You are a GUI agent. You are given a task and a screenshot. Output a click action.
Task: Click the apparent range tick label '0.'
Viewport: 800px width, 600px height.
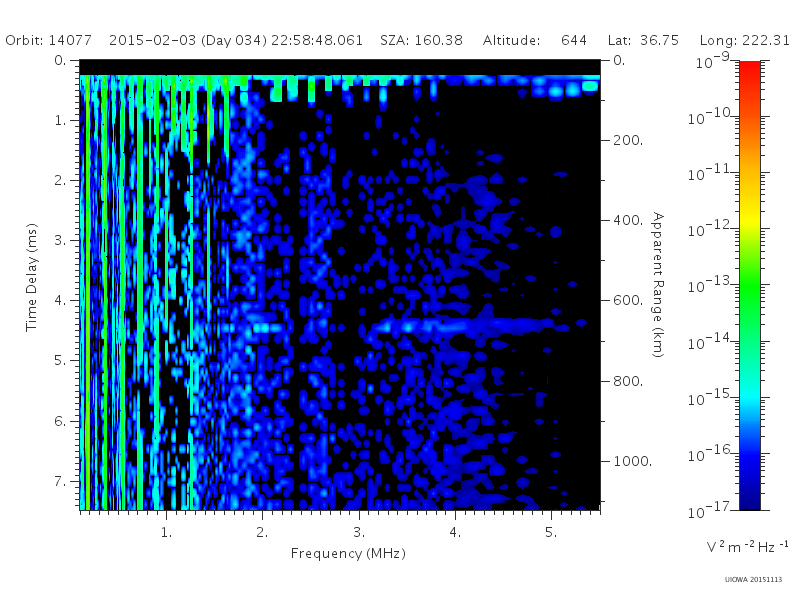(x=619, y=61)
